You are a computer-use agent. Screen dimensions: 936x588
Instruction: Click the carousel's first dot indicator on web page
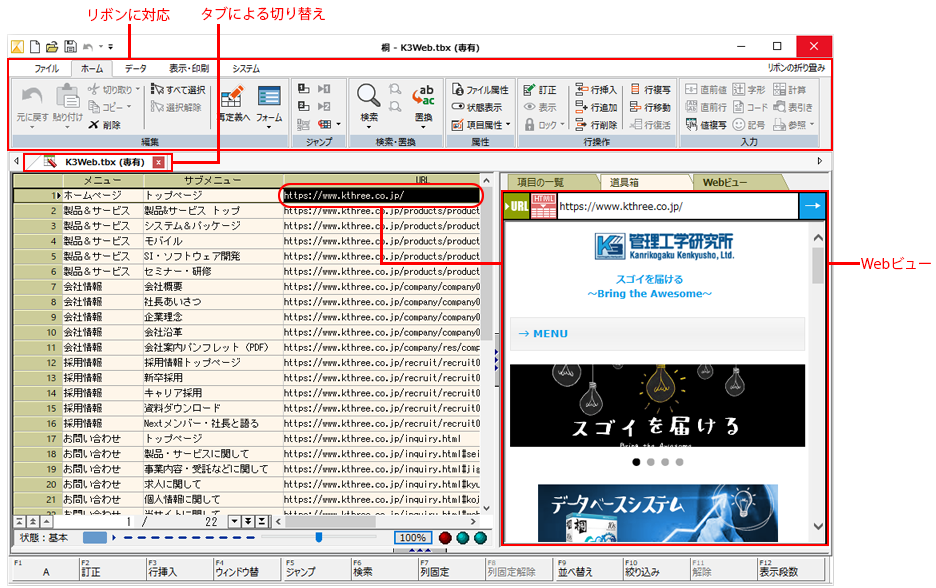pyautogui.click(x=636, y=461)
